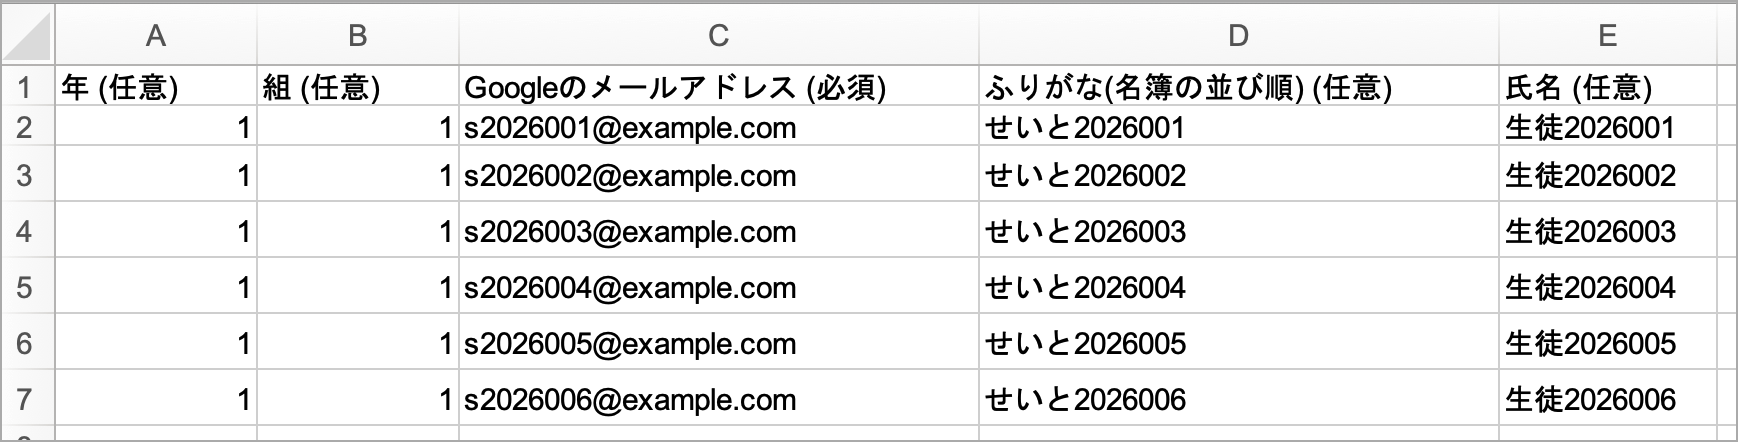This screenshot has width=1738, height=442.
Task: Click the select-all corner triangle
Action: (x=27, y=34)
